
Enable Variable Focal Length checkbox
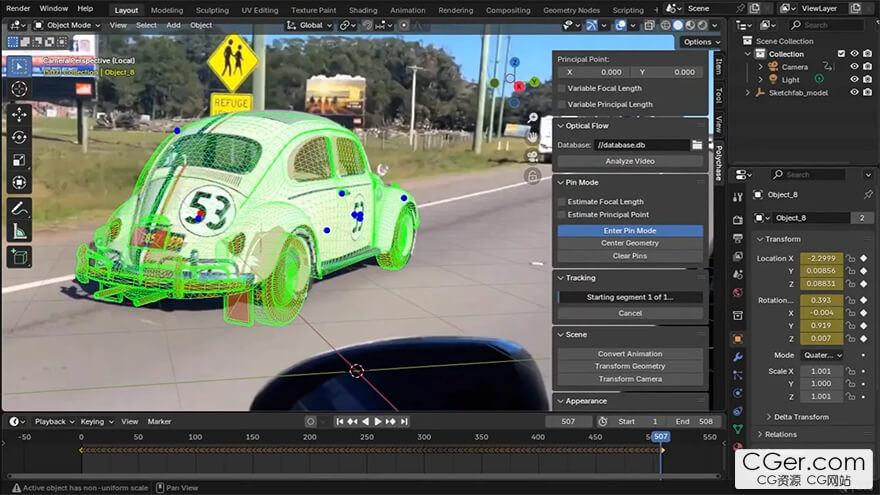(x=562, y=89)
